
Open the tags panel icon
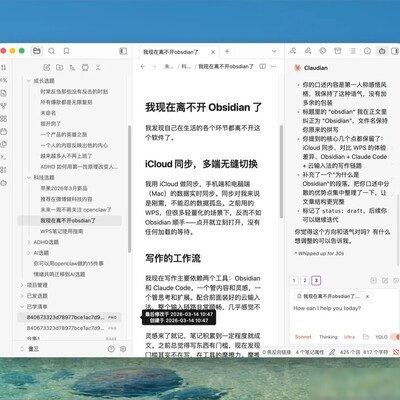click(x=323, y=51)
